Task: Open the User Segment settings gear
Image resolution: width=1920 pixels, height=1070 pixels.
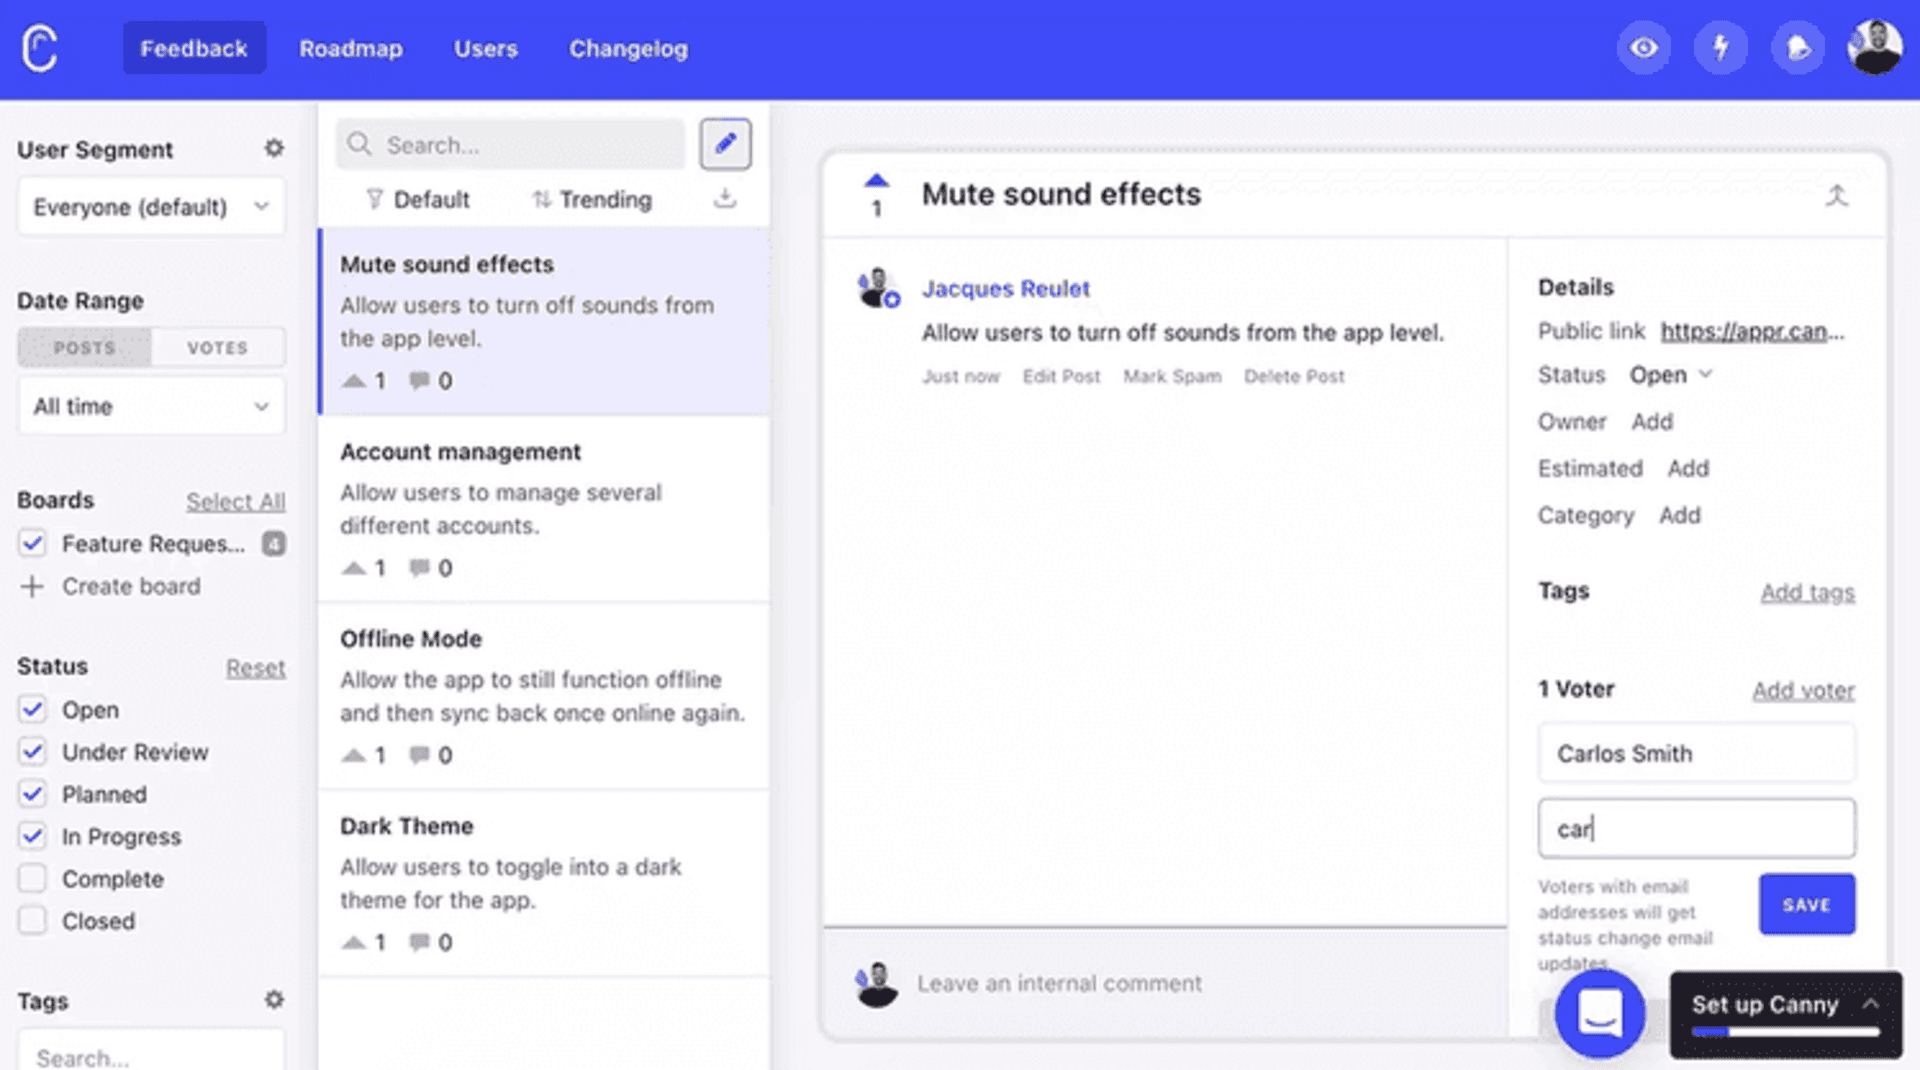Action: click(274, 148)
